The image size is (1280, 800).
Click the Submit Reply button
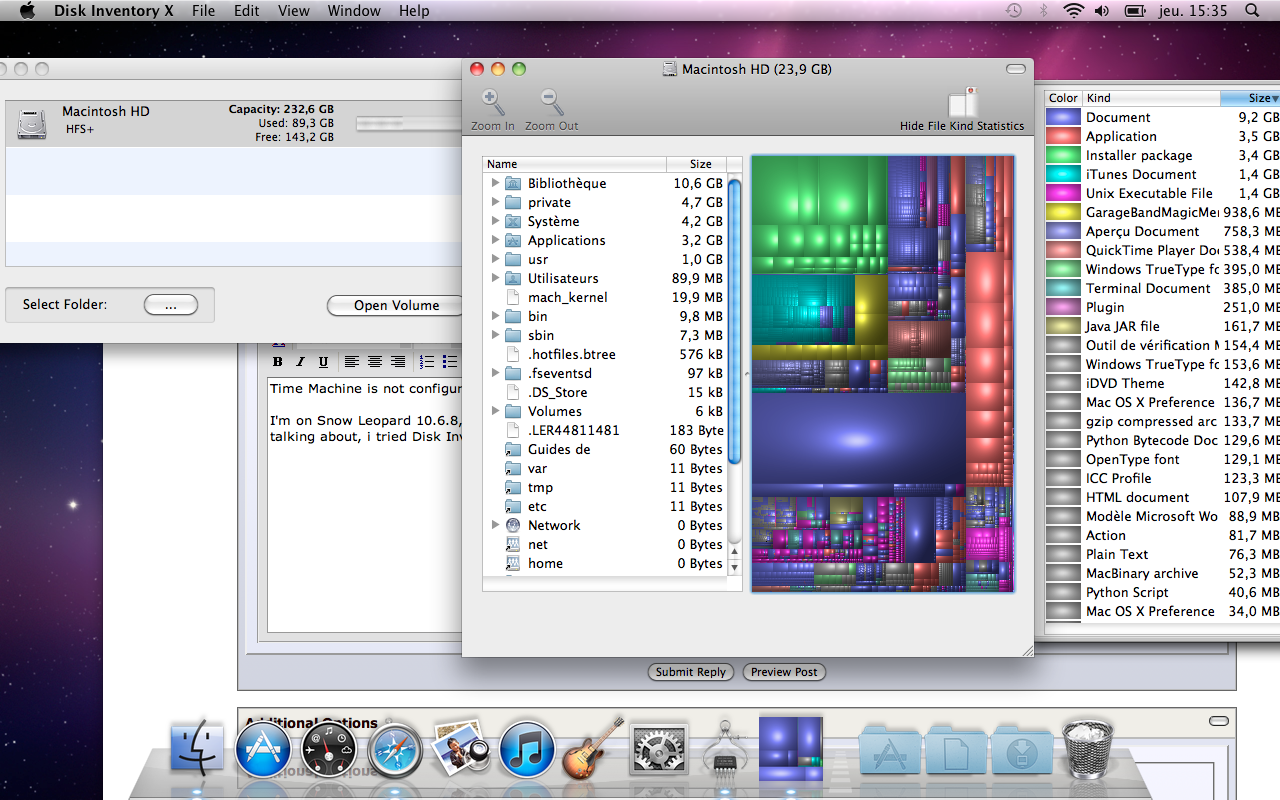[x=691, y=672]
